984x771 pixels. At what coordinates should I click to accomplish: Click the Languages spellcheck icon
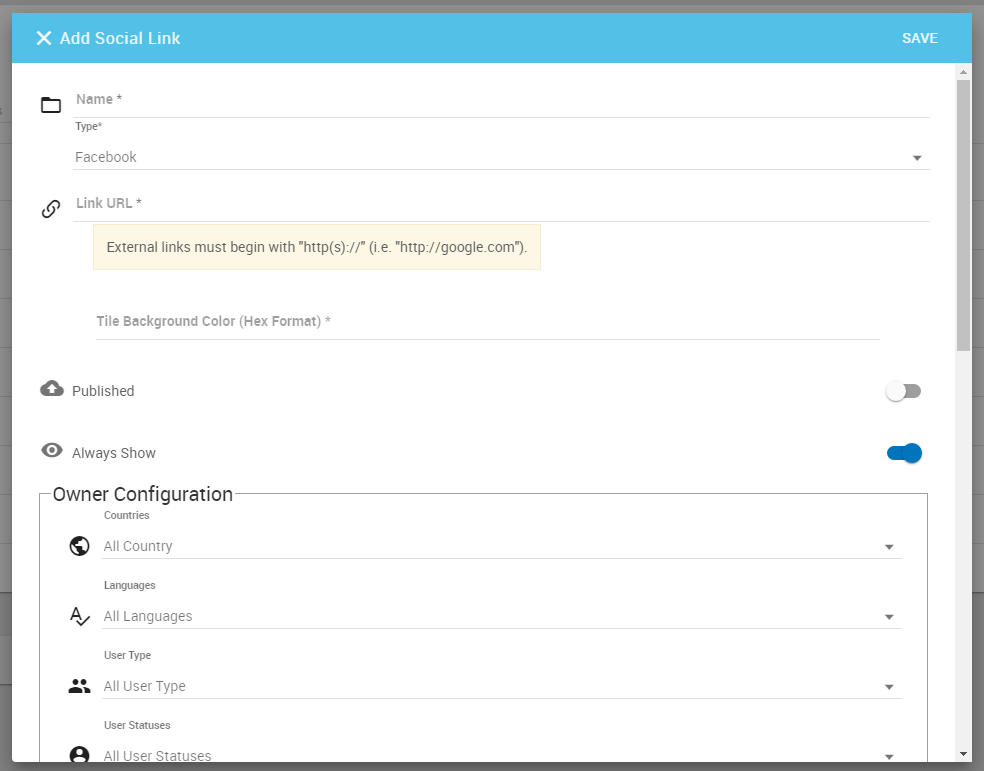click(80, 616)
